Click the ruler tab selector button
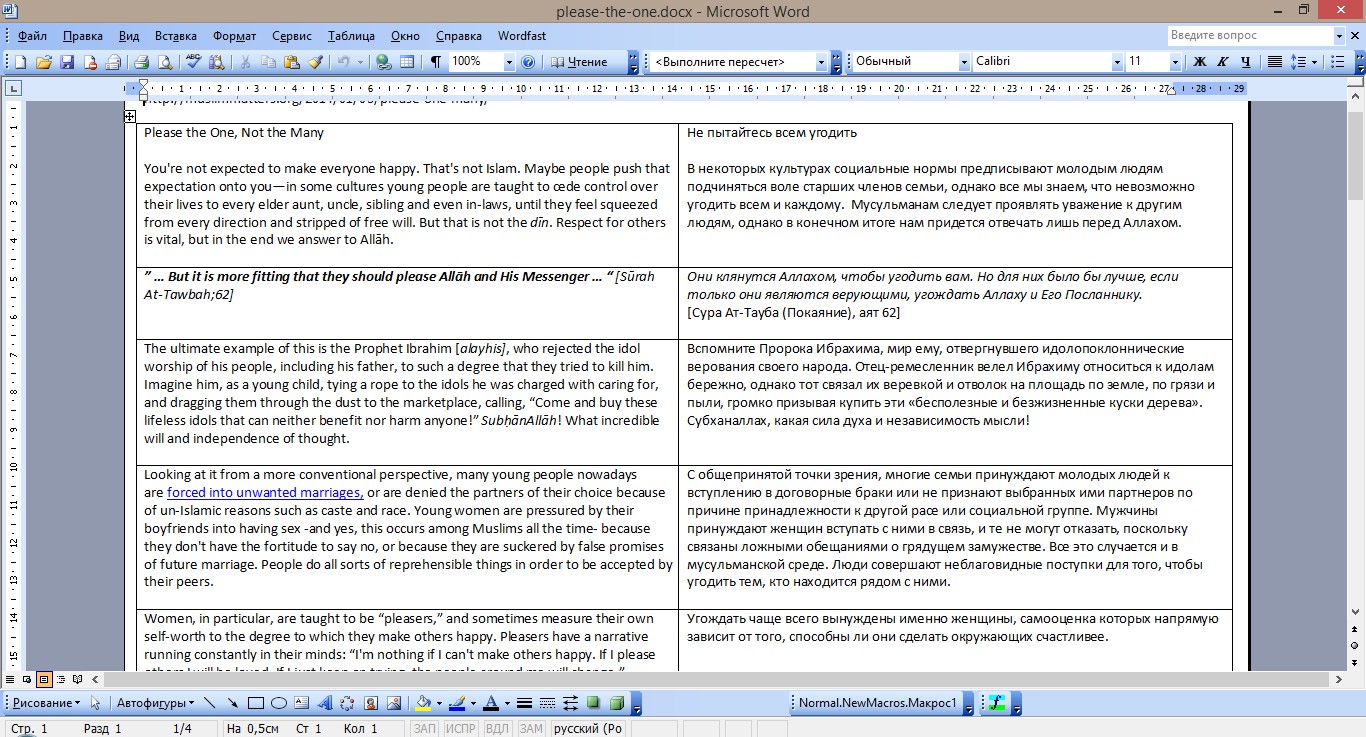The image size is (1366, 737). tap(13, 89)
